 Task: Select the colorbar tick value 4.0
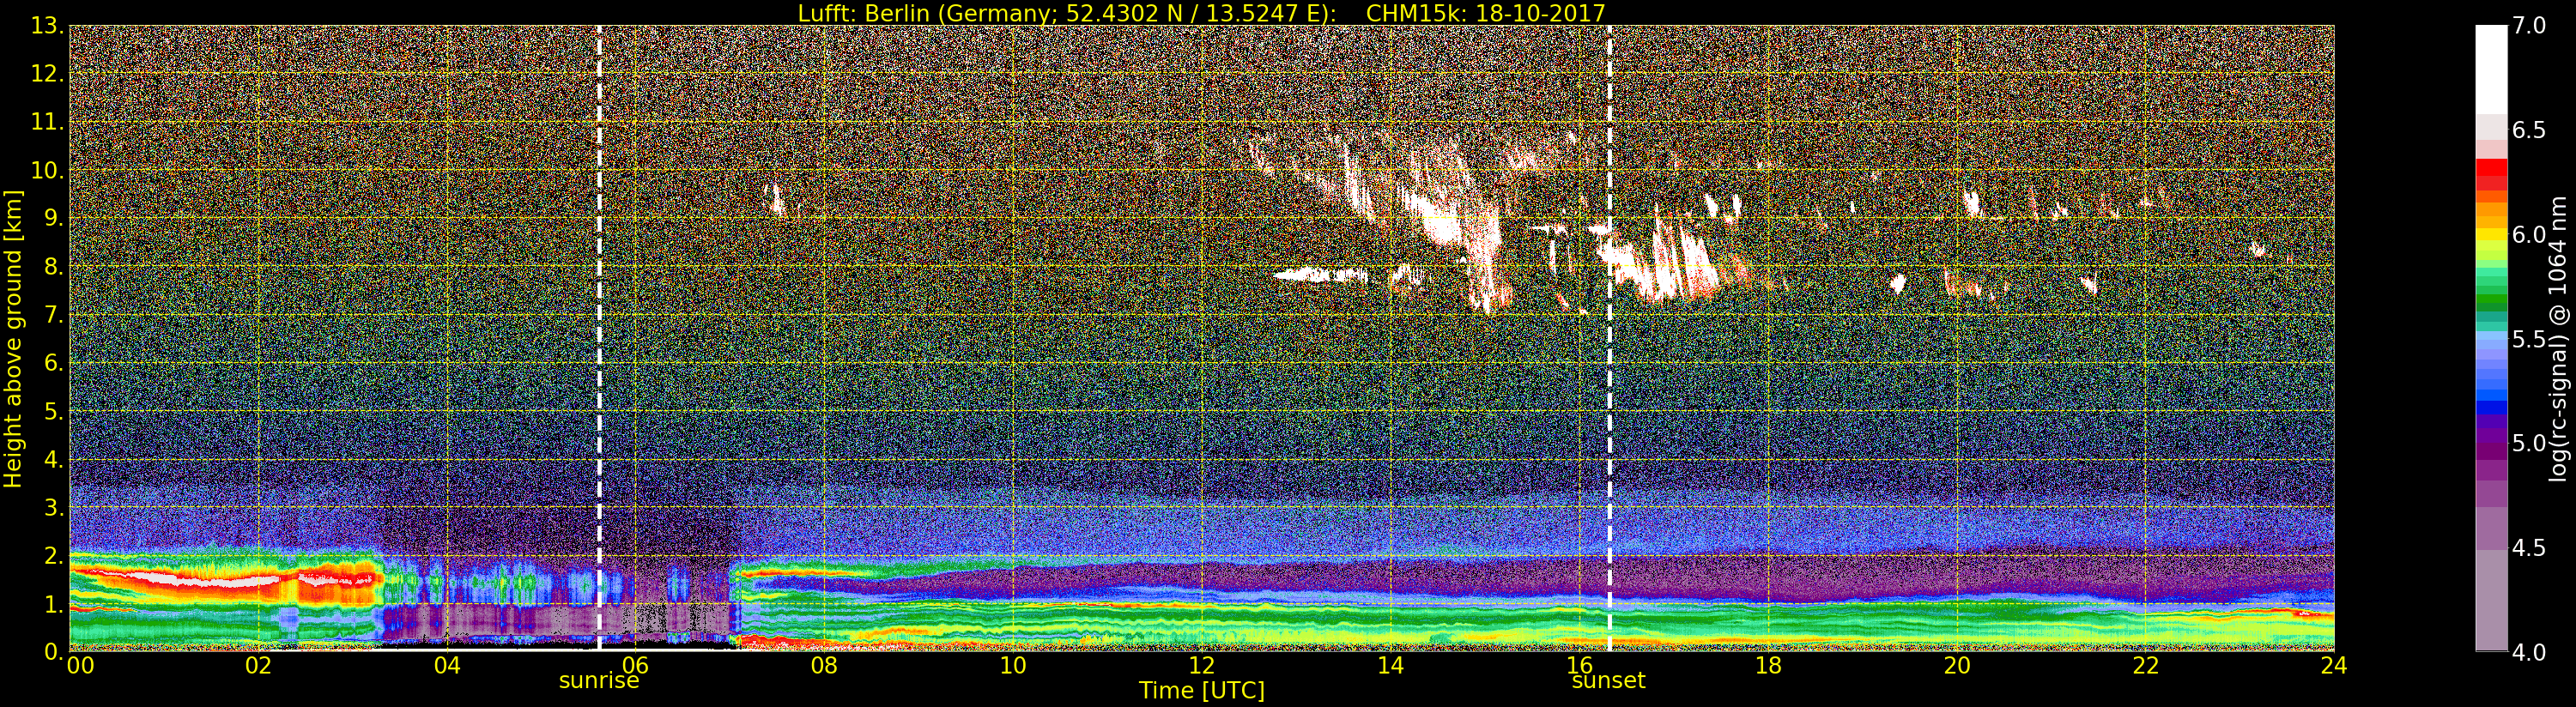tap(2529, 653)
